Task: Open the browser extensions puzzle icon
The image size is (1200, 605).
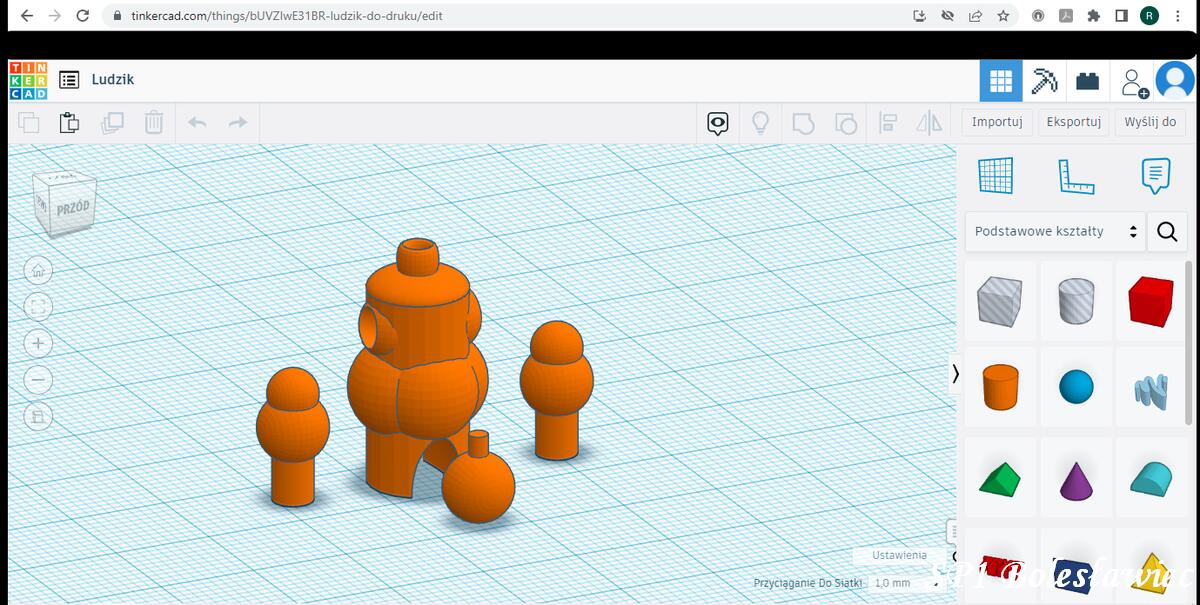Action: click(1094, 16)
